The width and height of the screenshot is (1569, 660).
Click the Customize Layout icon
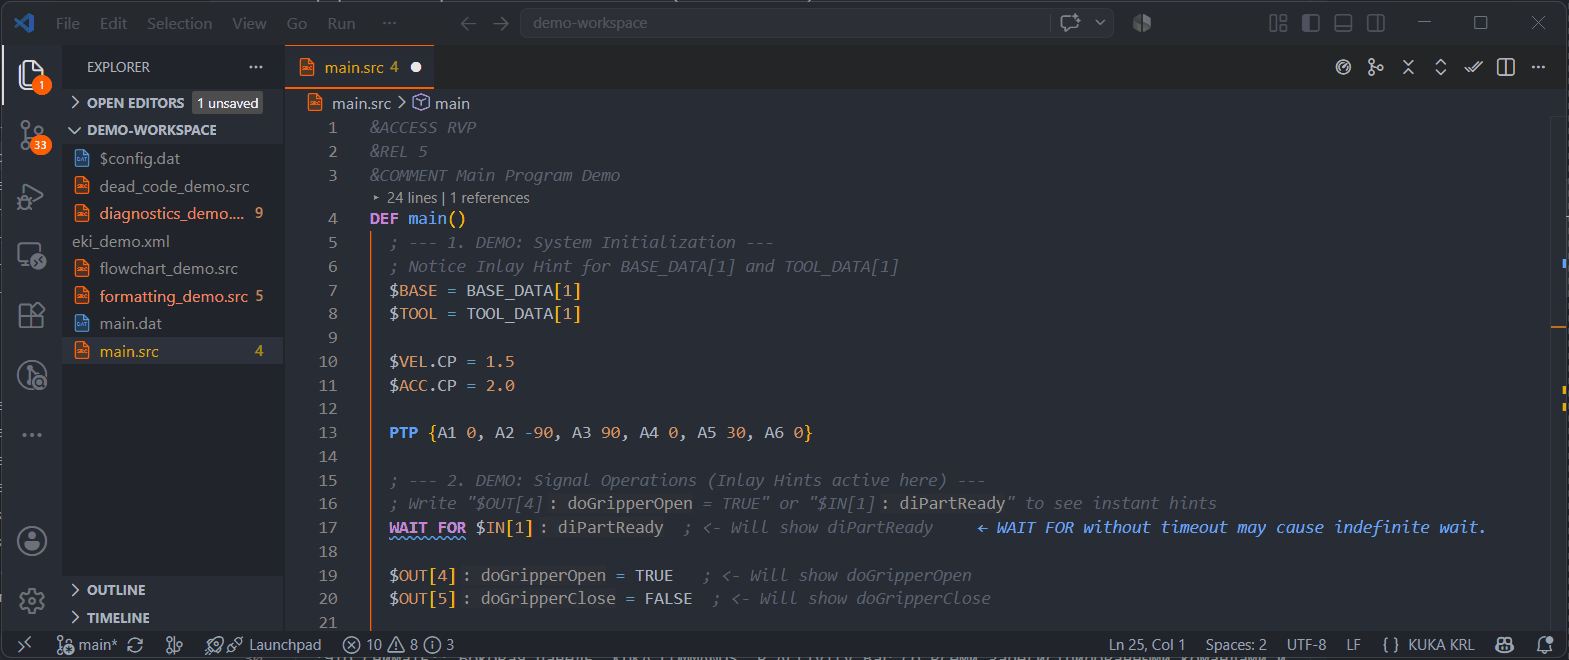pos(1278,23)
